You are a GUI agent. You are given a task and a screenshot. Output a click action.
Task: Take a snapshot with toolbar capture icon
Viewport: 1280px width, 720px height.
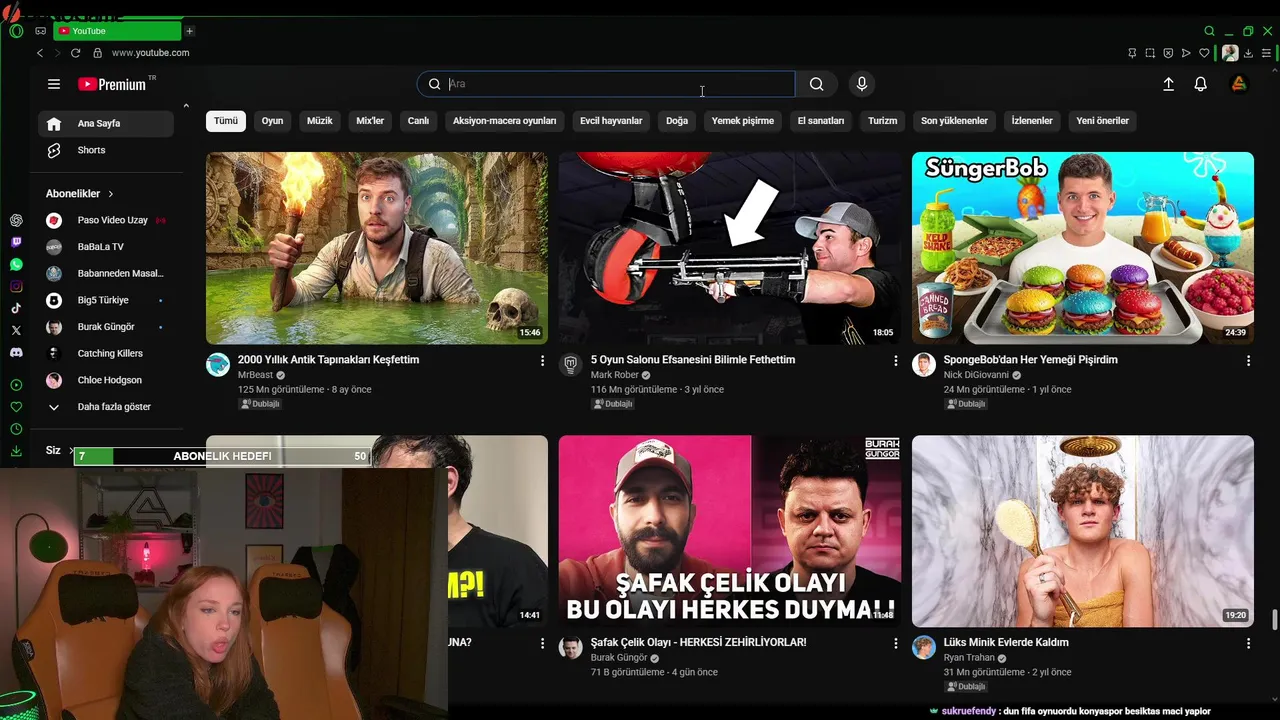tap(1150, 53)
